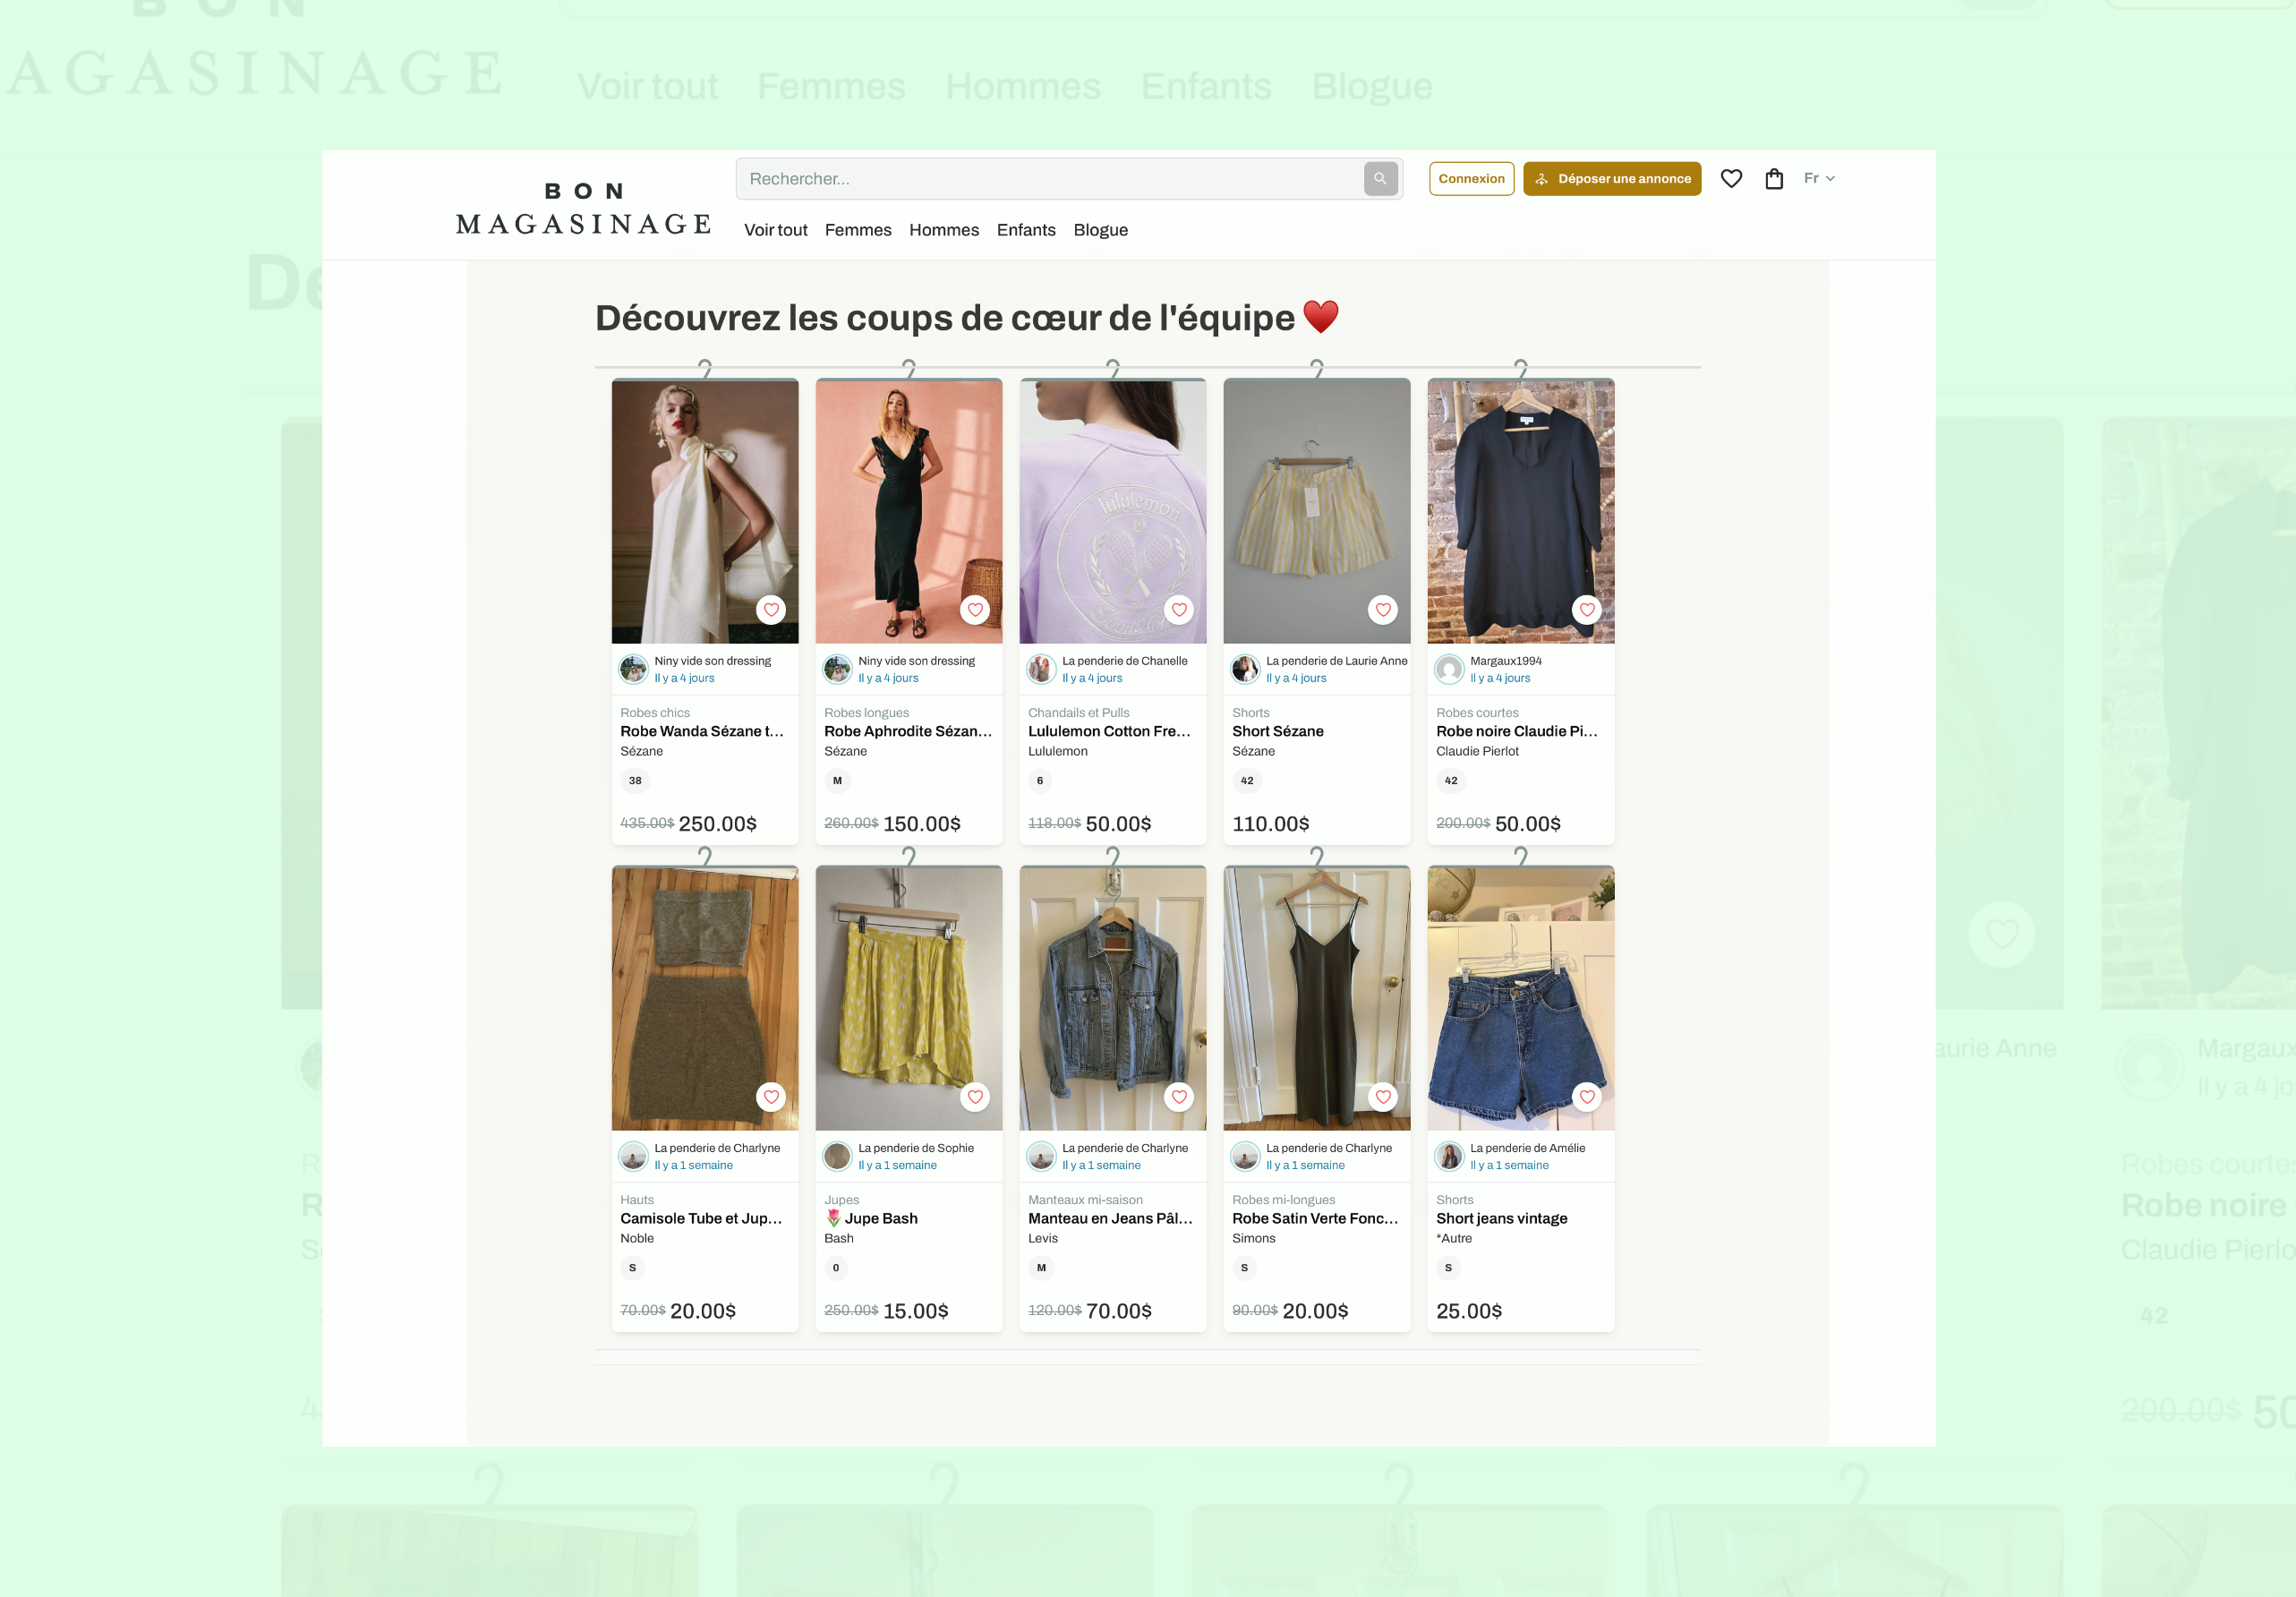Expand the Fr language dropdown
Screen dimensions: 2296x1597
pos(1818,179)
